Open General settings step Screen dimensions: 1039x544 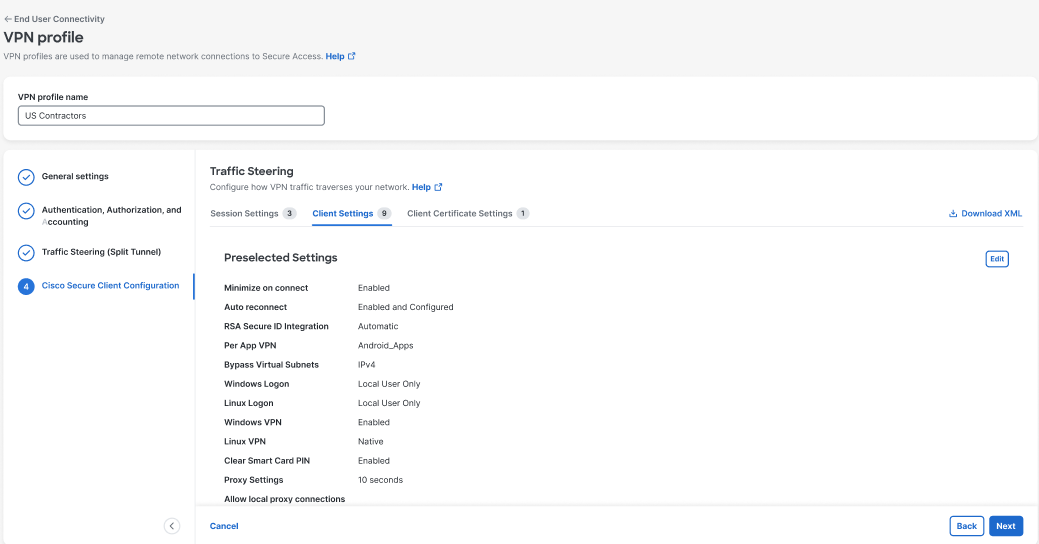(x=75, y=177)
